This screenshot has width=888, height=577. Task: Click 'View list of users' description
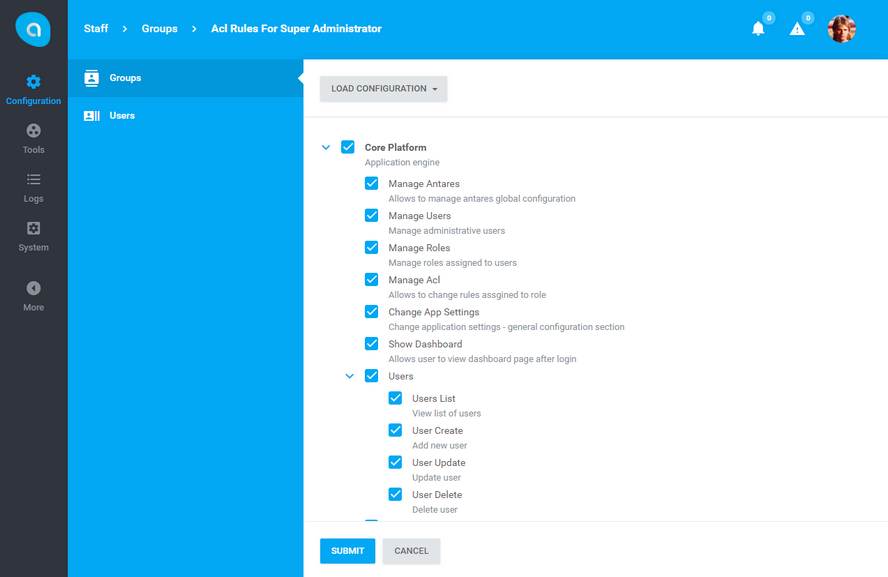click(447, 413)
